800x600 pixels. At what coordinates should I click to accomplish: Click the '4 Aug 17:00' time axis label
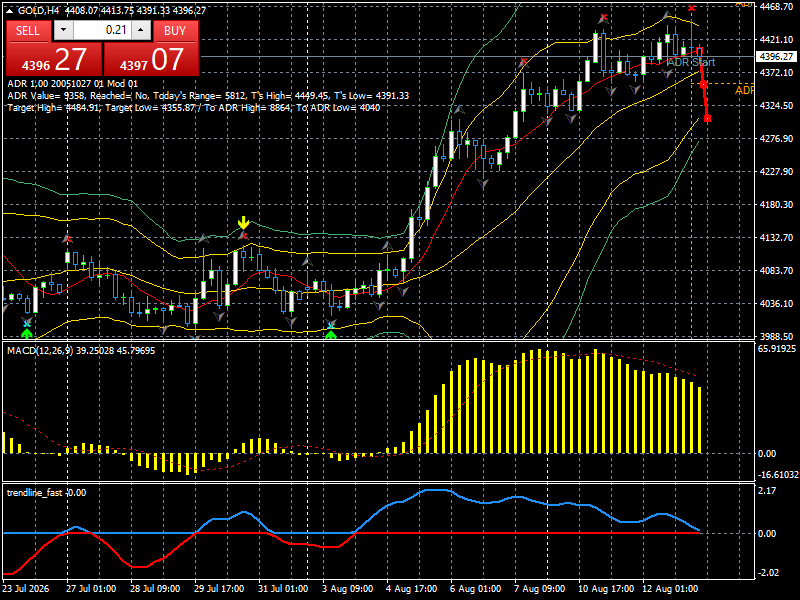tap(411, 589)
